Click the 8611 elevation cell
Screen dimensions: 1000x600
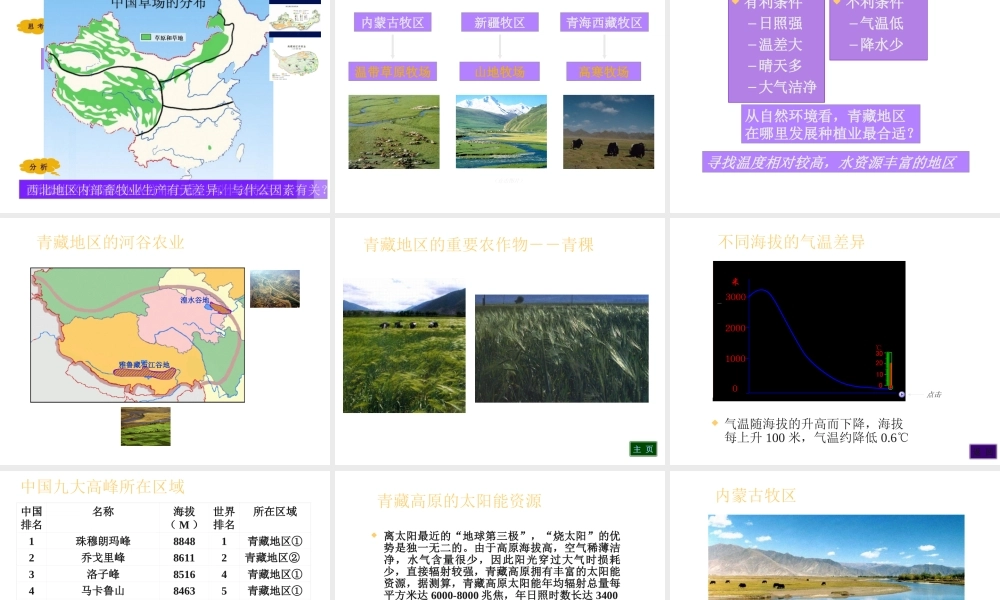[184, 558]
